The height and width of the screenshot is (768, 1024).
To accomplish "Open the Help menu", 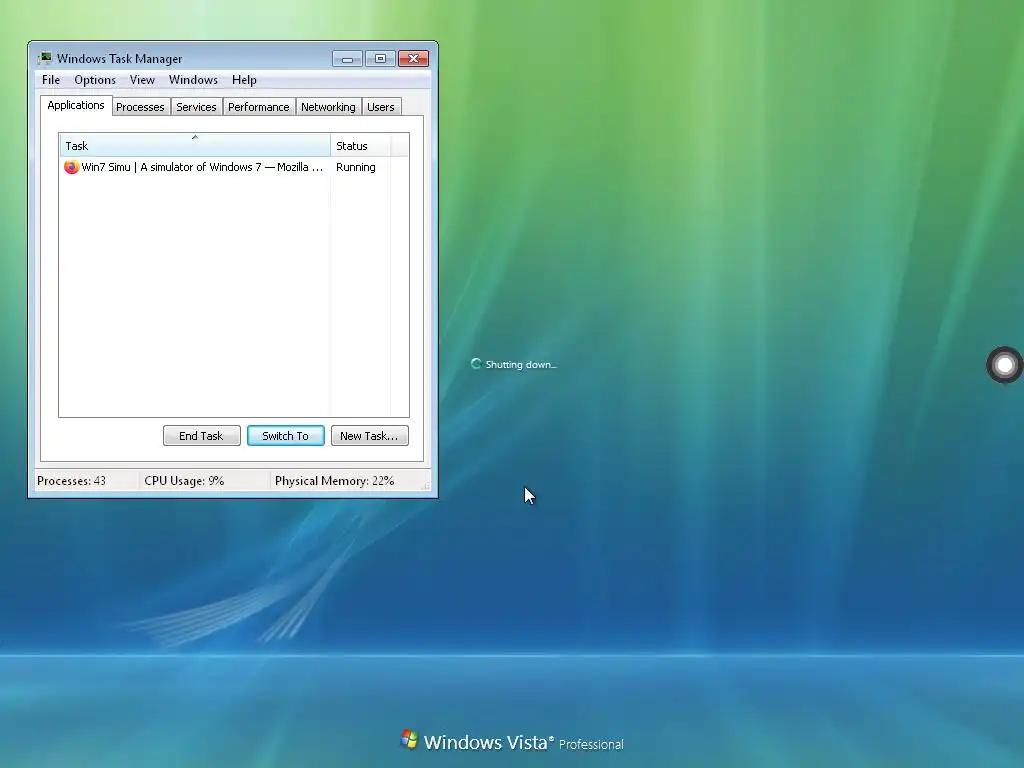I will [244, 80].
